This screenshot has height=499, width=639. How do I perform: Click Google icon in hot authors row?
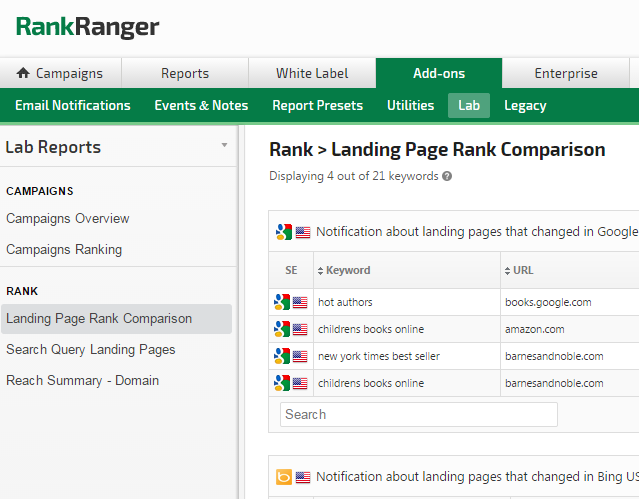[x=282, y=302]
